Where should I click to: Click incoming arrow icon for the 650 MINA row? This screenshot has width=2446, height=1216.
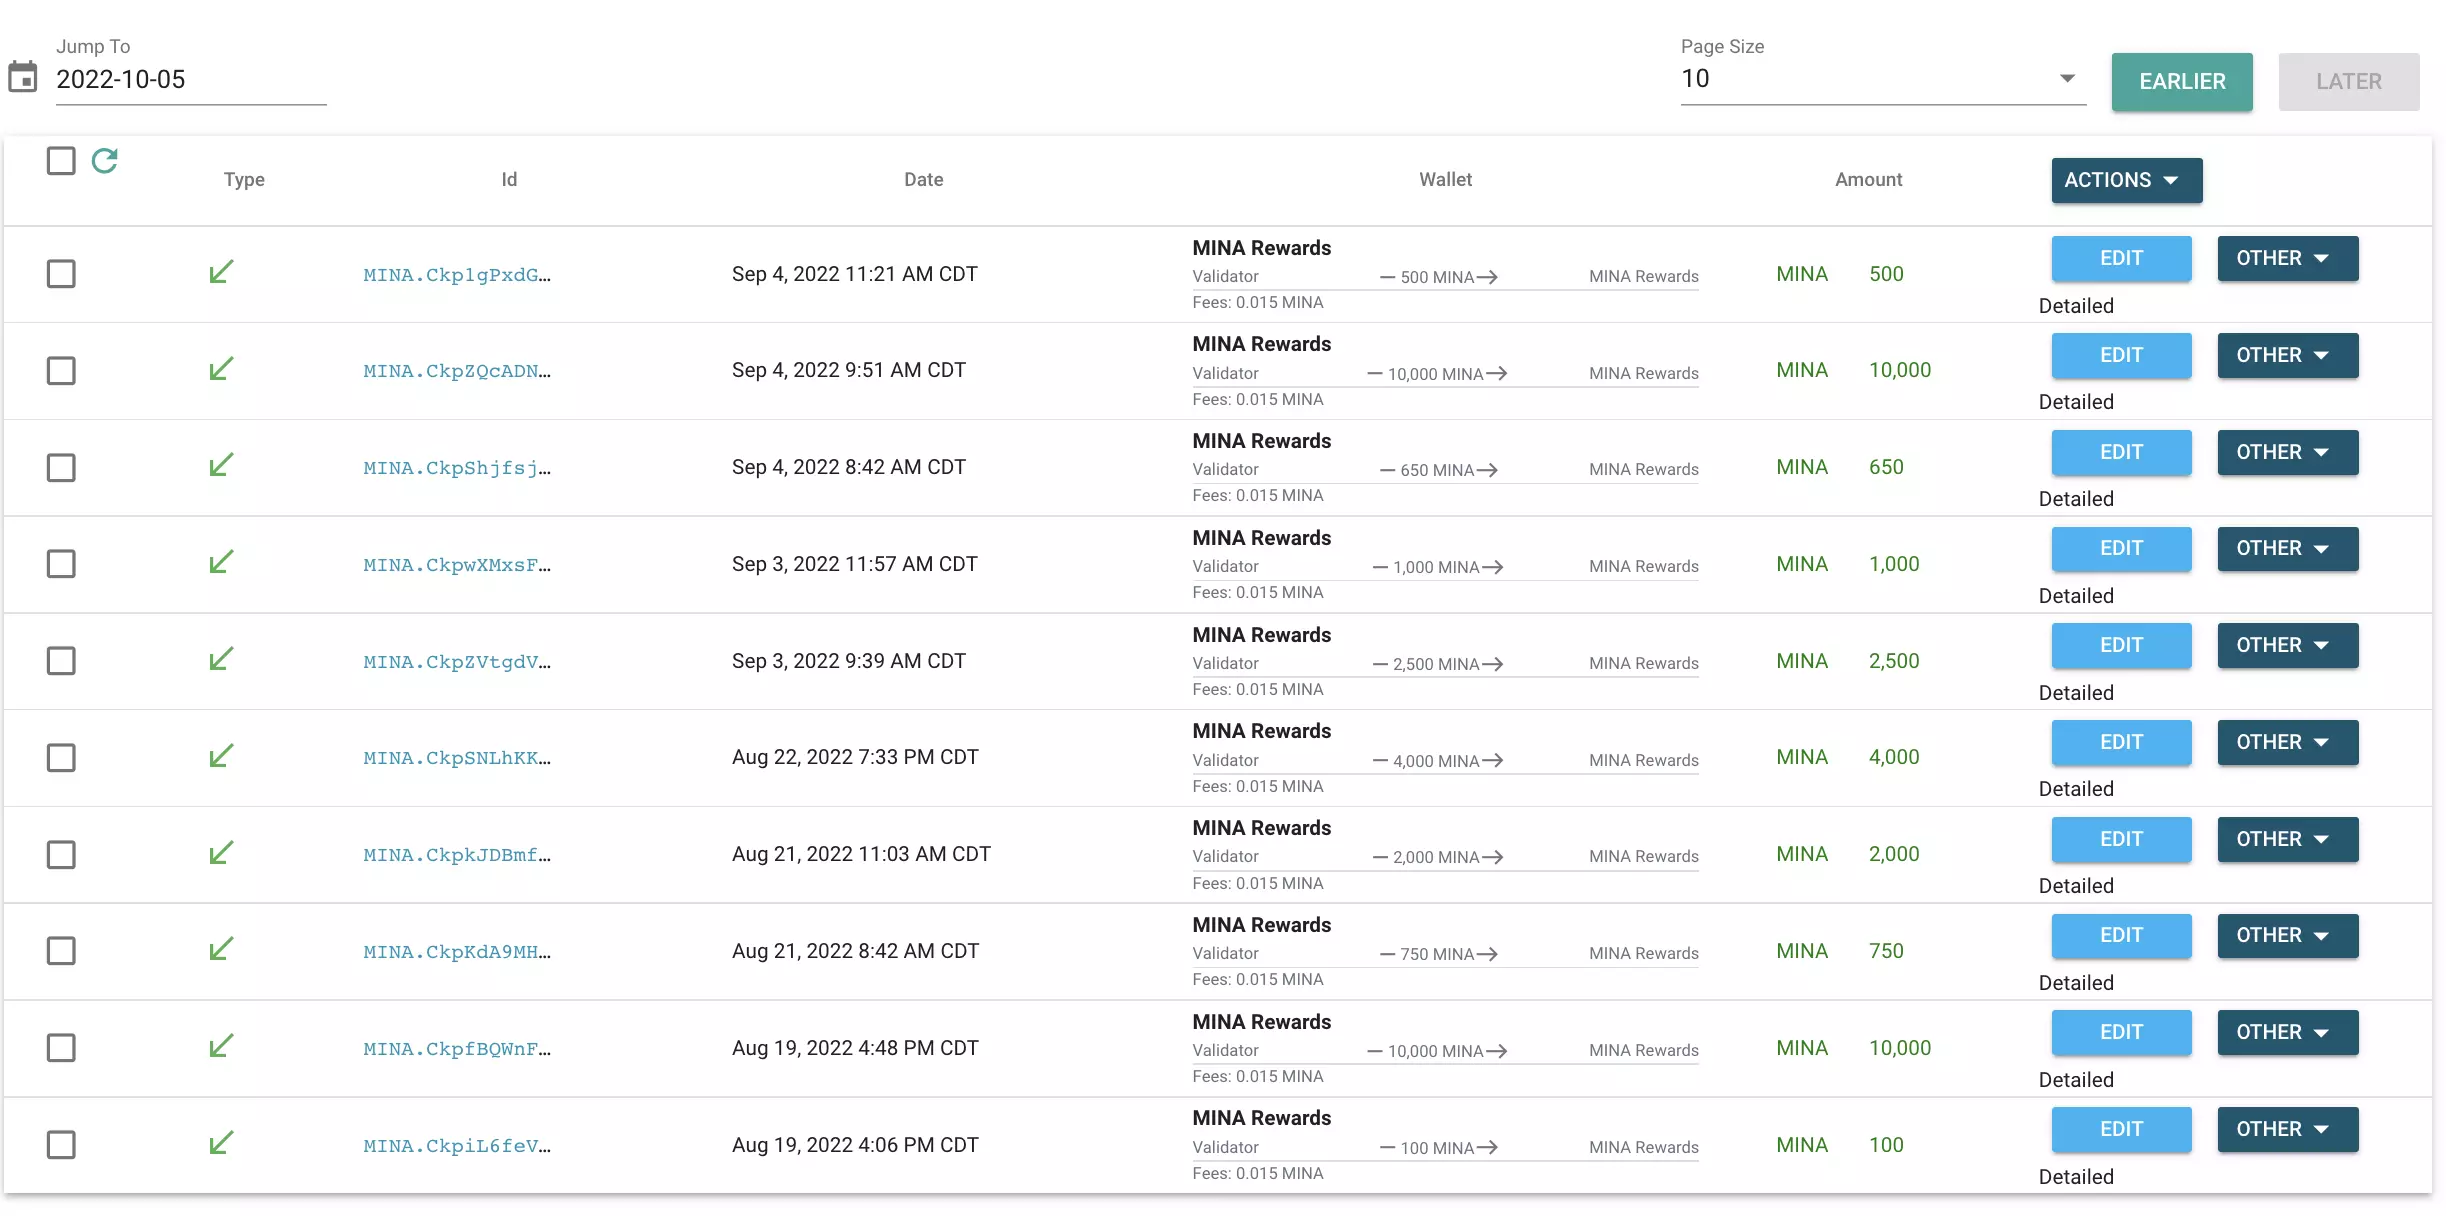[221, 466]
